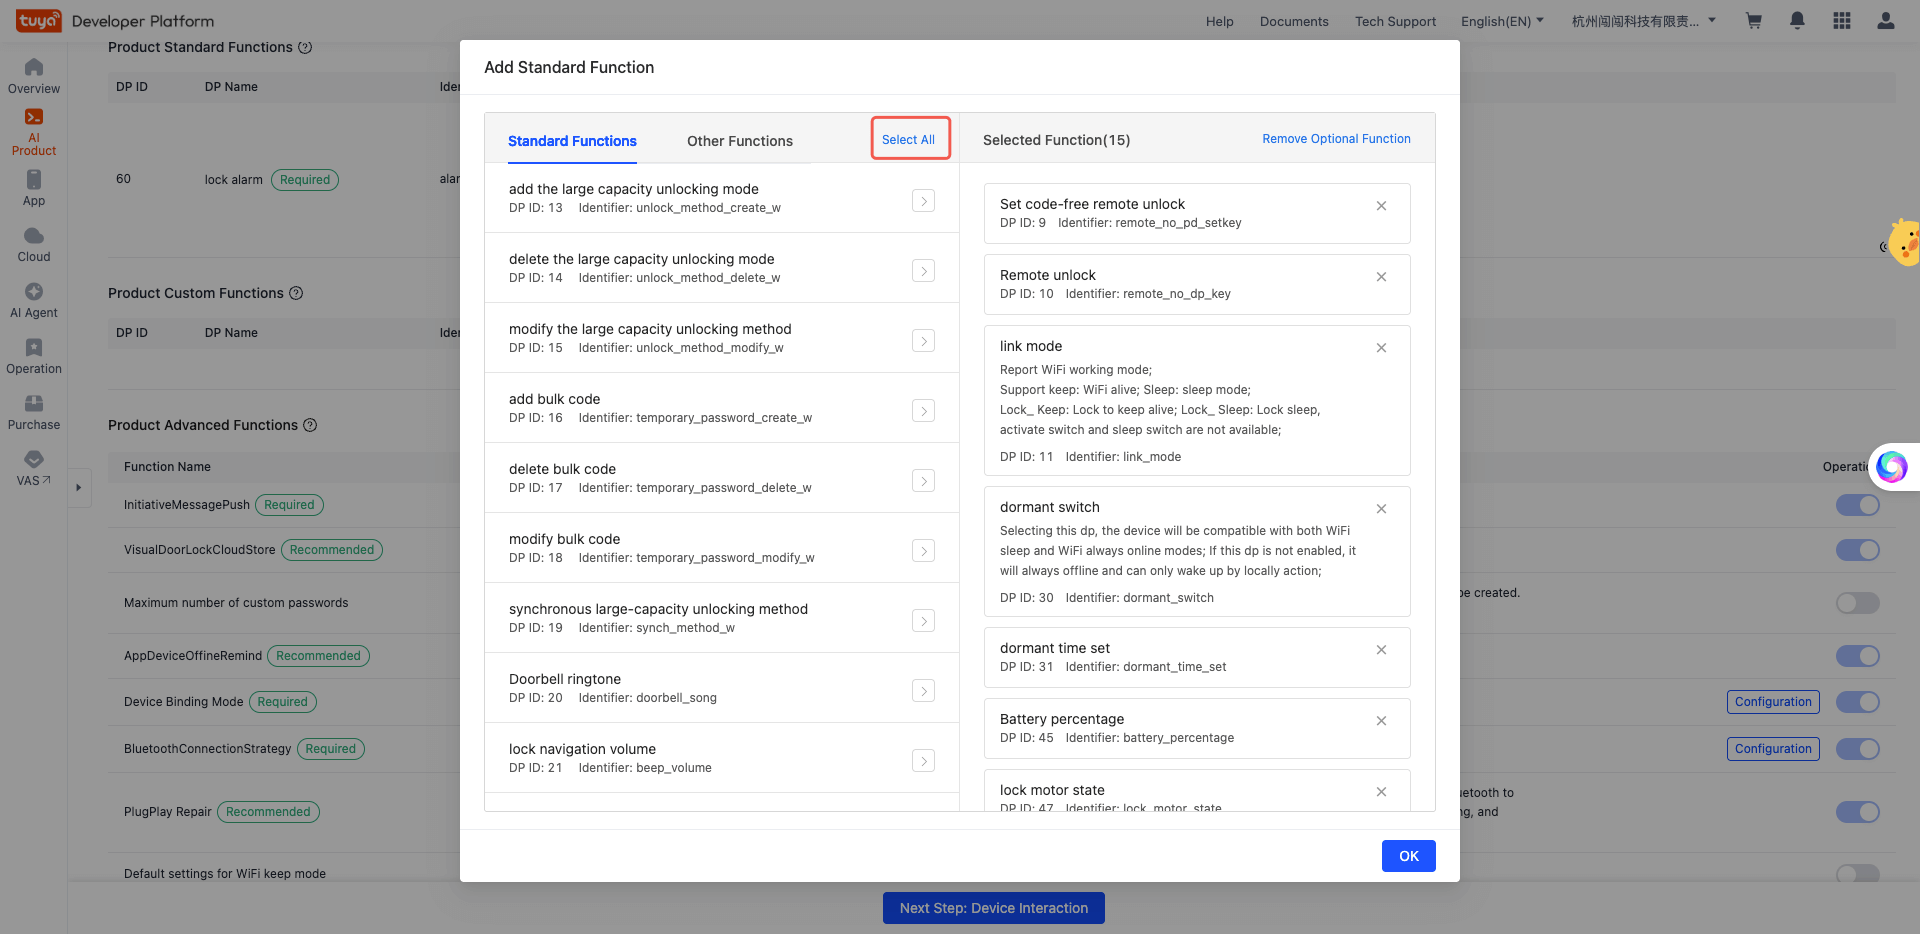Enable Maximum number of custom passwords toggle
The height and width of the screenshot is (934, 1920).
(x=1857, y=603)
